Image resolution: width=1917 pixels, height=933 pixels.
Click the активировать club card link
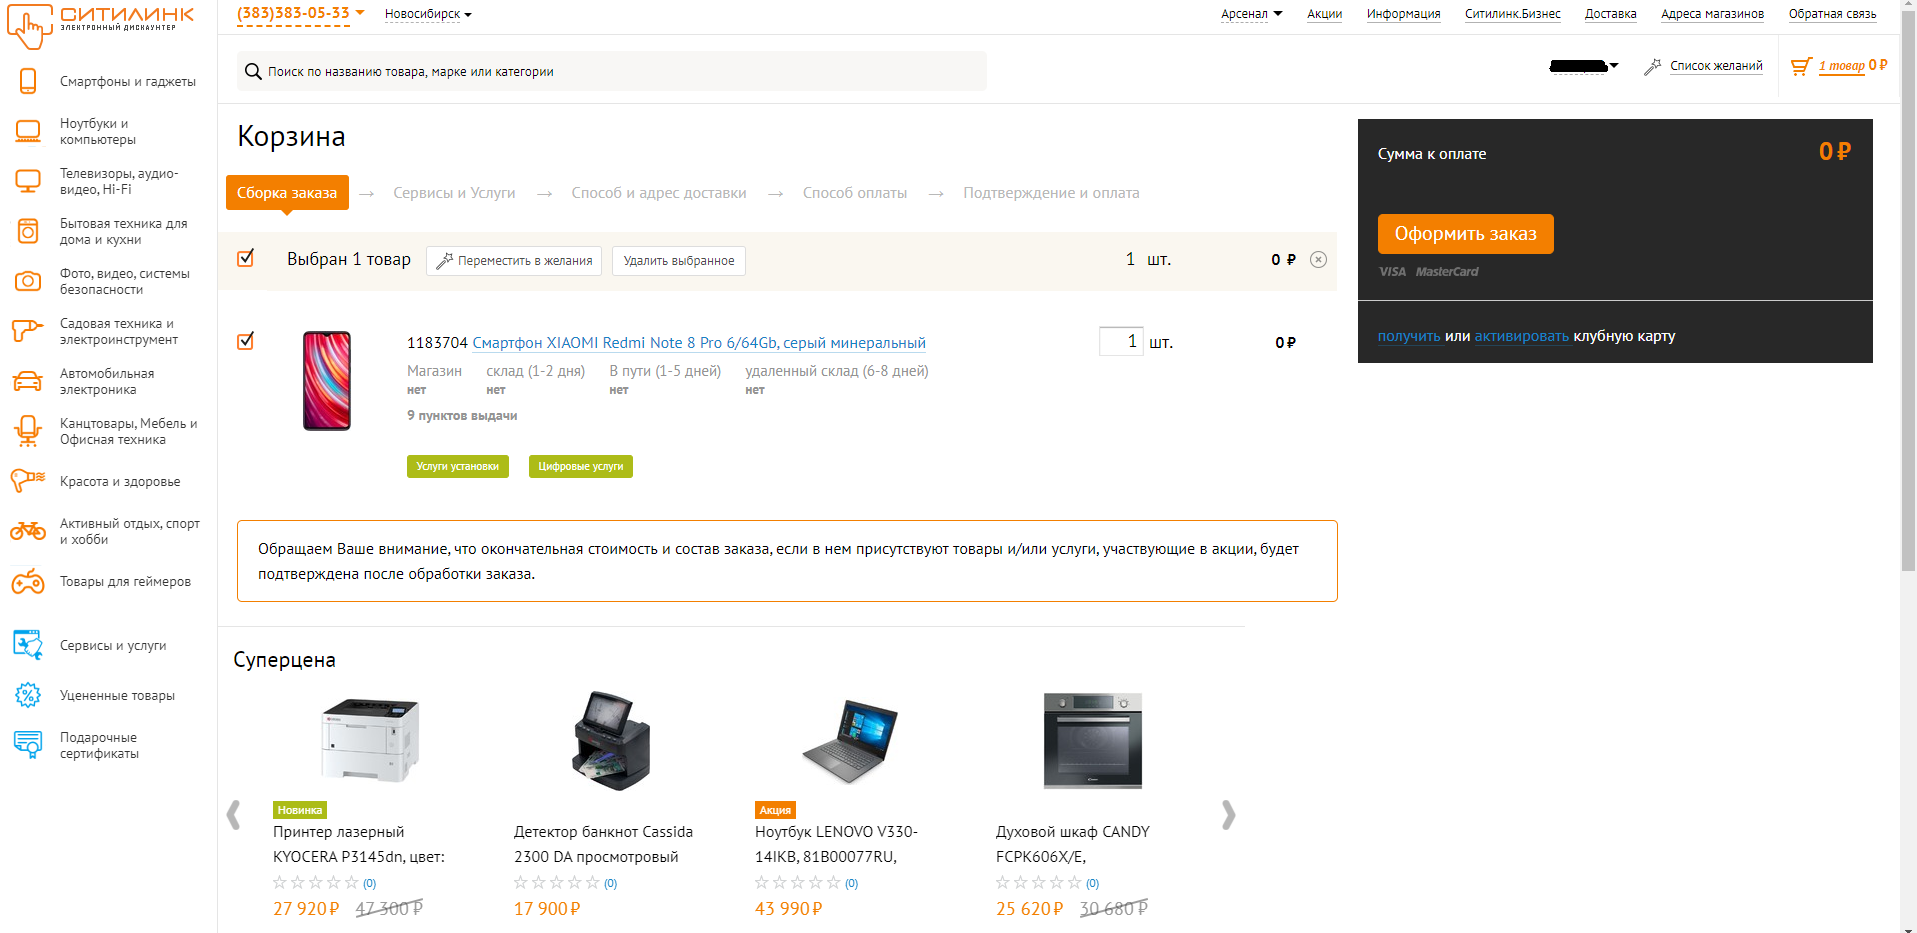(x=1521, y=336)
